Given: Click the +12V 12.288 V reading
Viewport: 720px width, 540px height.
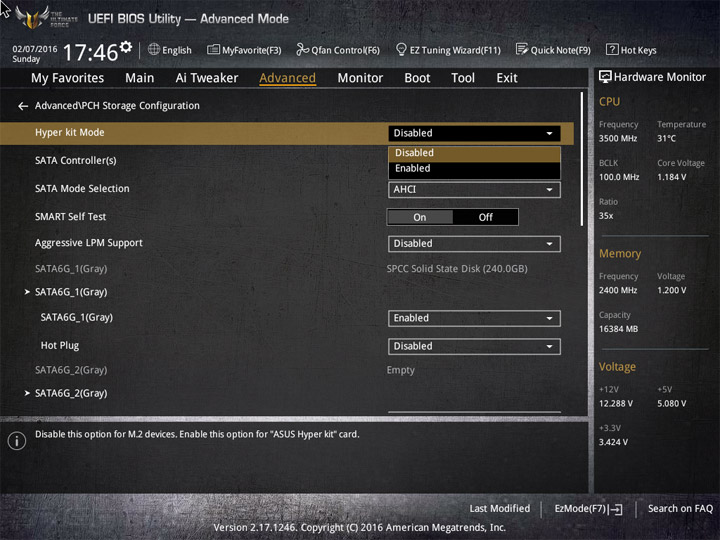Looking at the screenshot, I should coord(616,404).
